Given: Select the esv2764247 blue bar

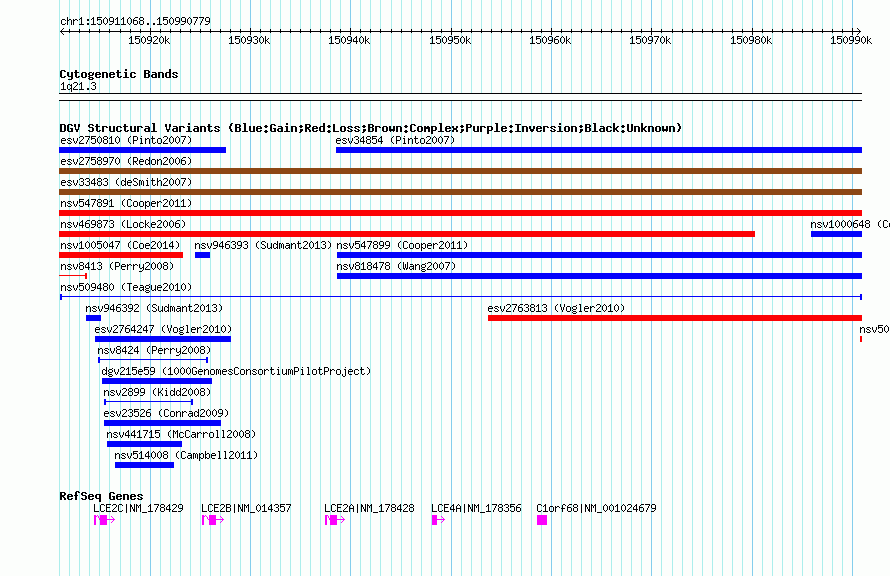Looking at the screenshot, I should [x=163, y=339].
